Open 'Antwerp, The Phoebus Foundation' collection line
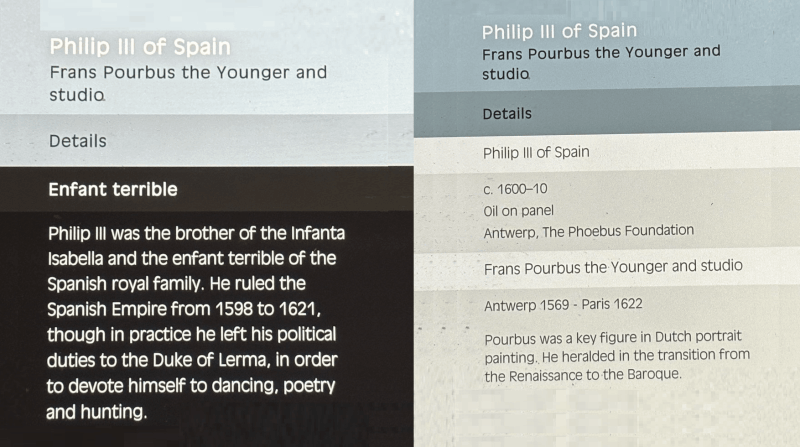The height and width of the screenshot is (447, 800). point(588,232)
